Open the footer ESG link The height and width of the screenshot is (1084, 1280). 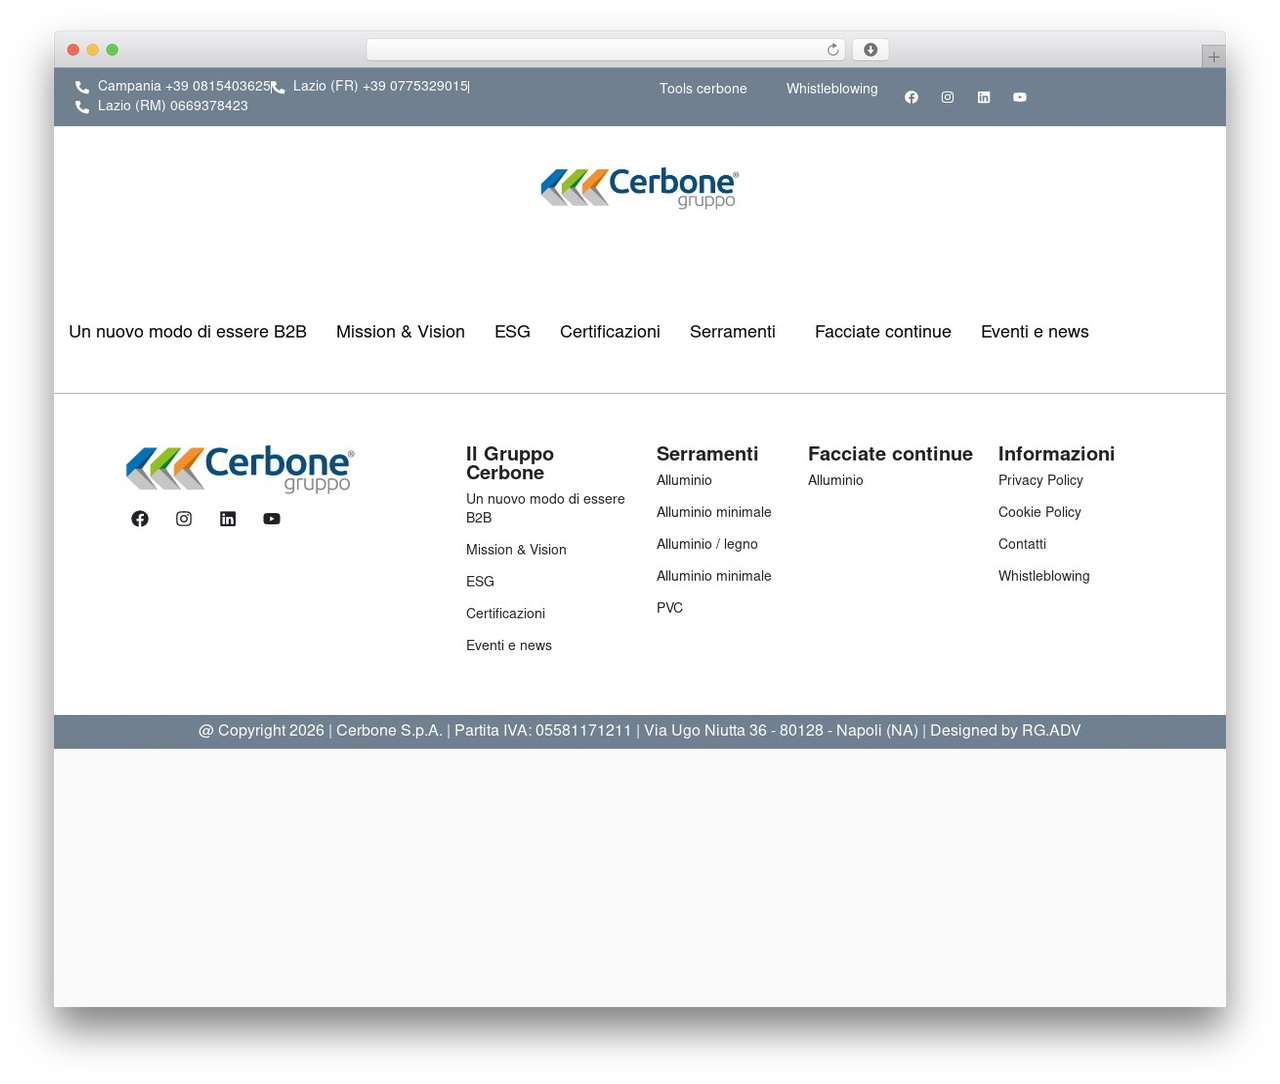pos(480,583)
